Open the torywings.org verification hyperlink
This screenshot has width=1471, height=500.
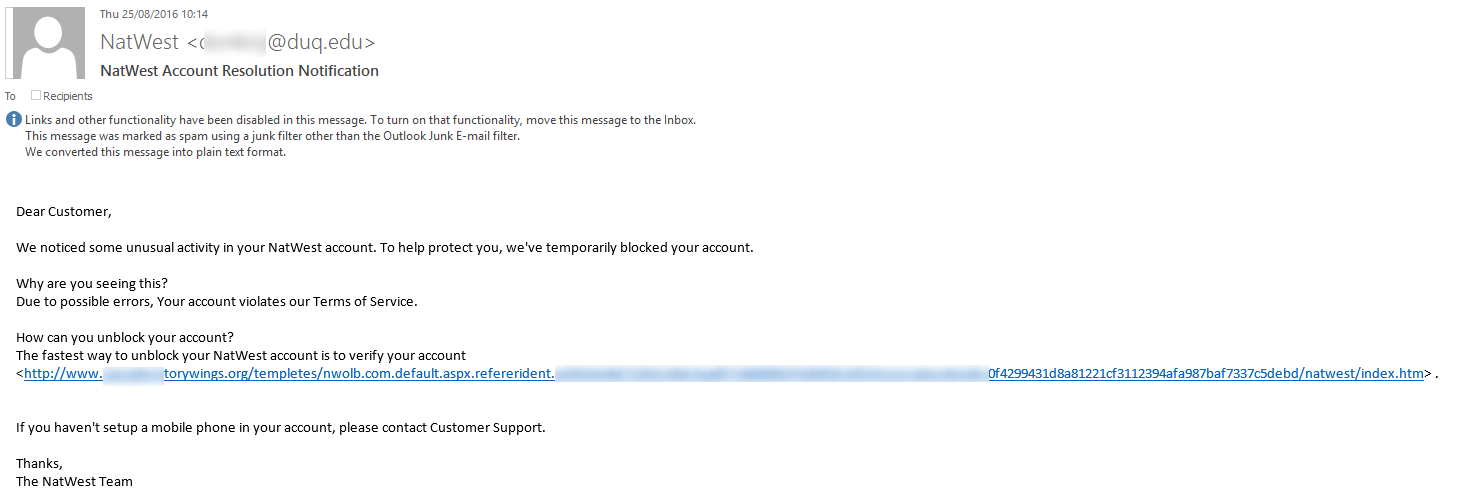723,373
